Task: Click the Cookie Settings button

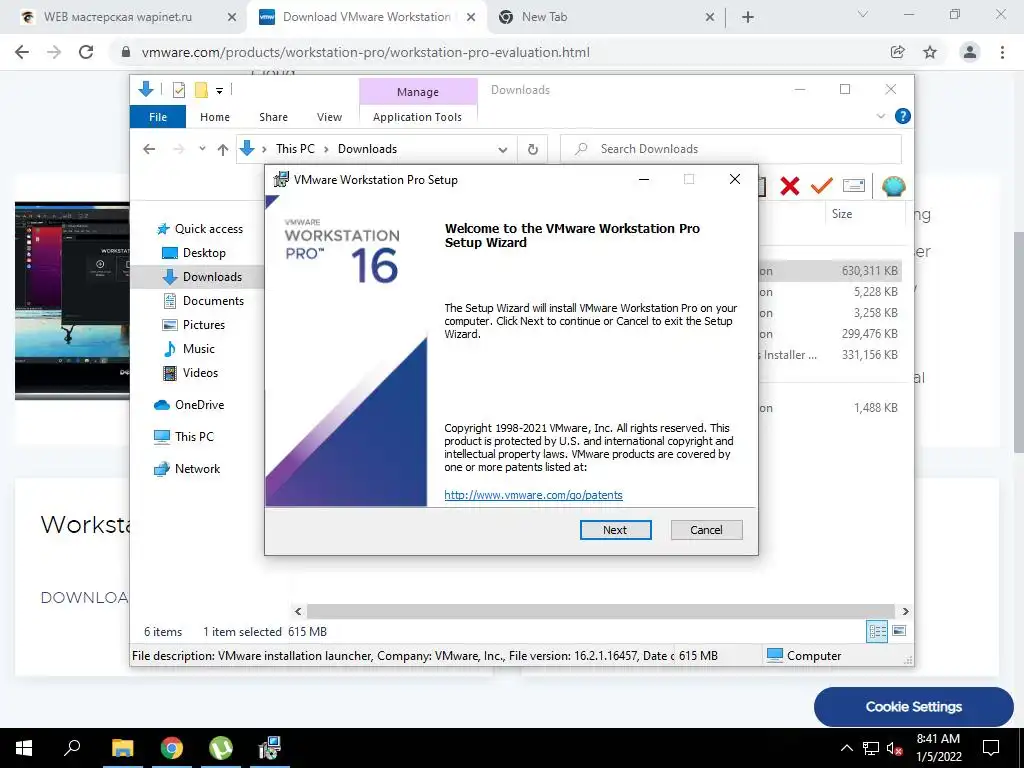Action: coord(913,707)
